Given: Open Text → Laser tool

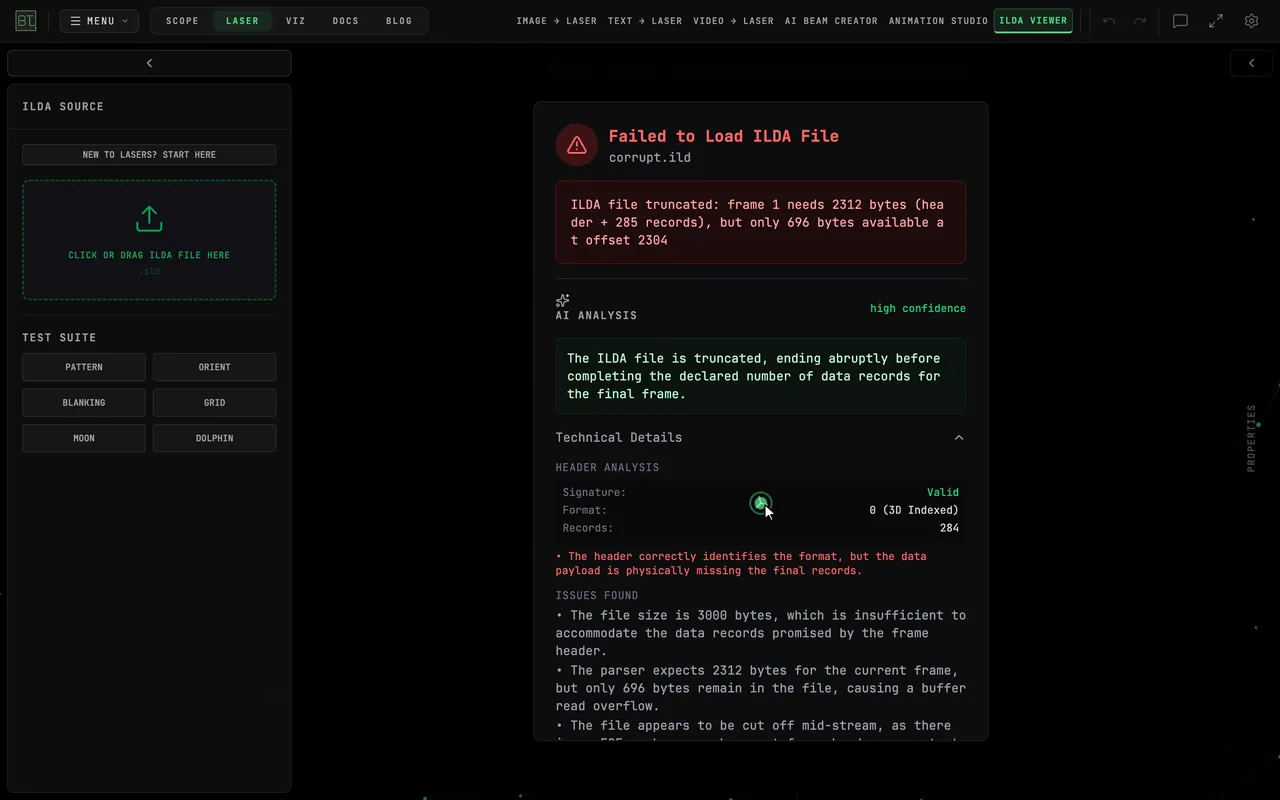Looking at the screenshot, I should point(645,21).
